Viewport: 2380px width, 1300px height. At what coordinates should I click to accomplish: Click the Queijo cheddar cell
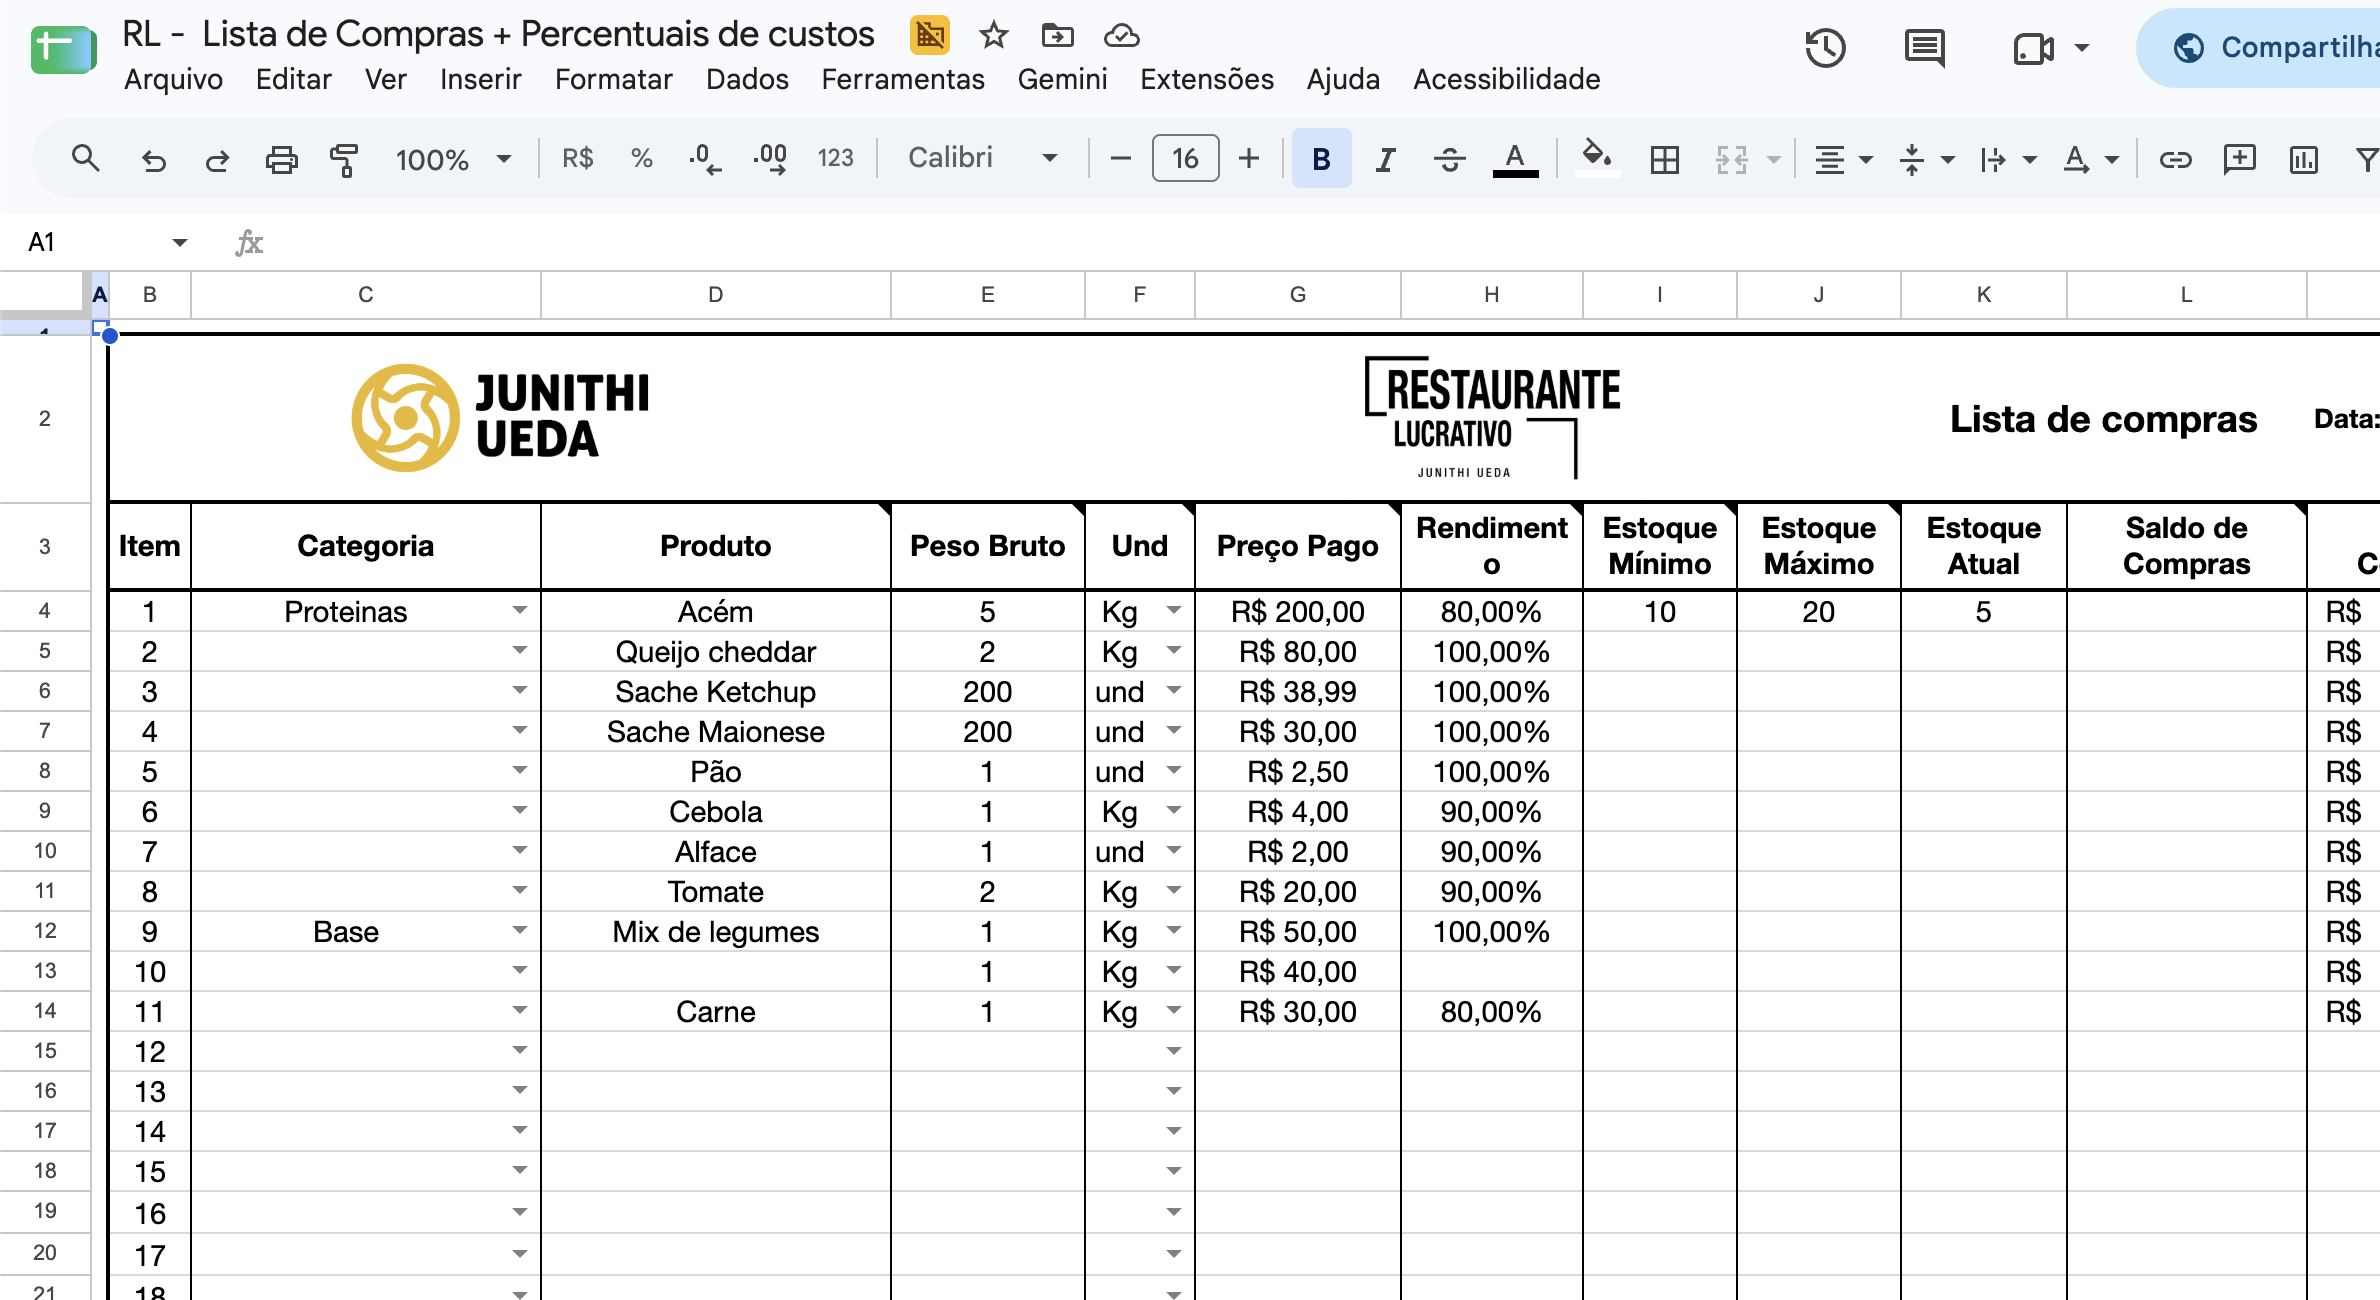coord(715,651)
